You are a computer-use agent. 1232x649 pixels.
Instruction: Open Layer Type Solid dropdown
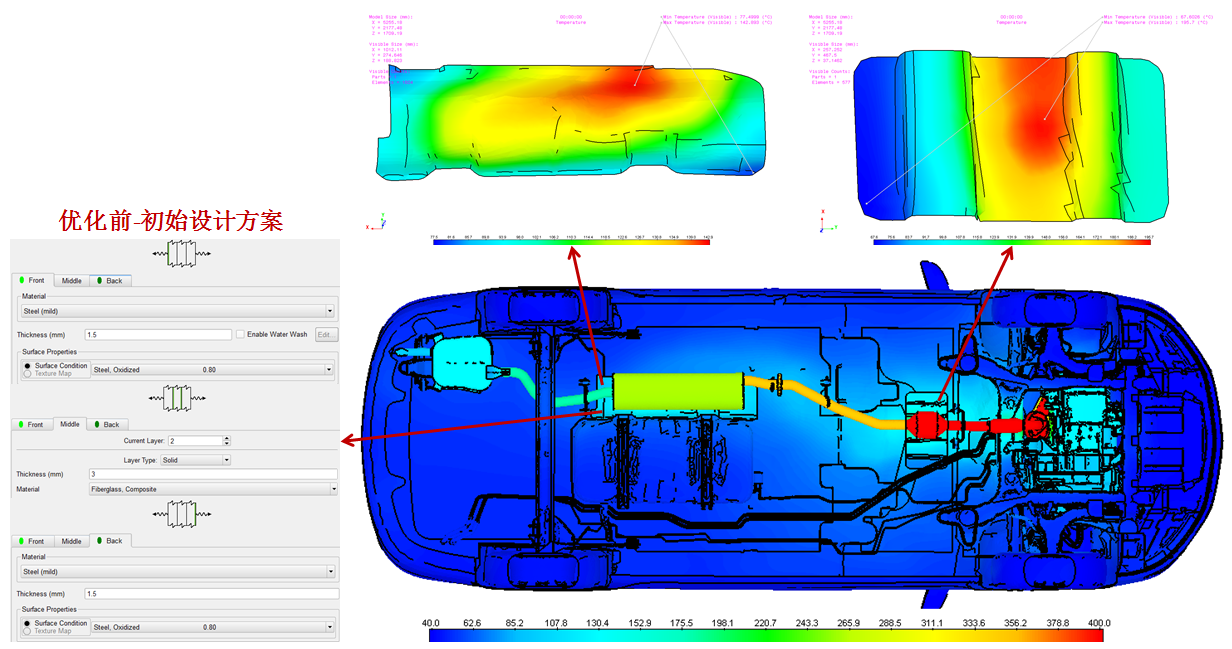(x=195, y=460)
